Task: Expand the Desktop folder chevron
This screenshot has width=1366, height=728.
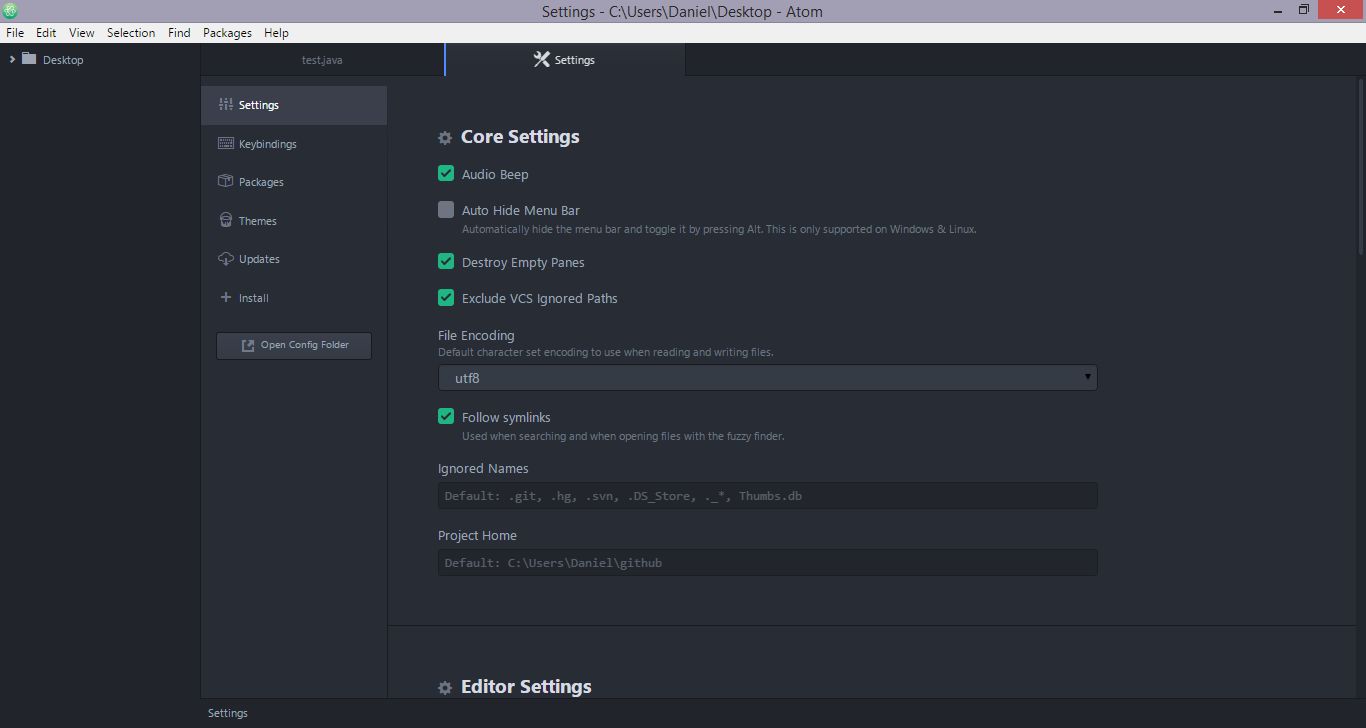Action: [12, 59]
